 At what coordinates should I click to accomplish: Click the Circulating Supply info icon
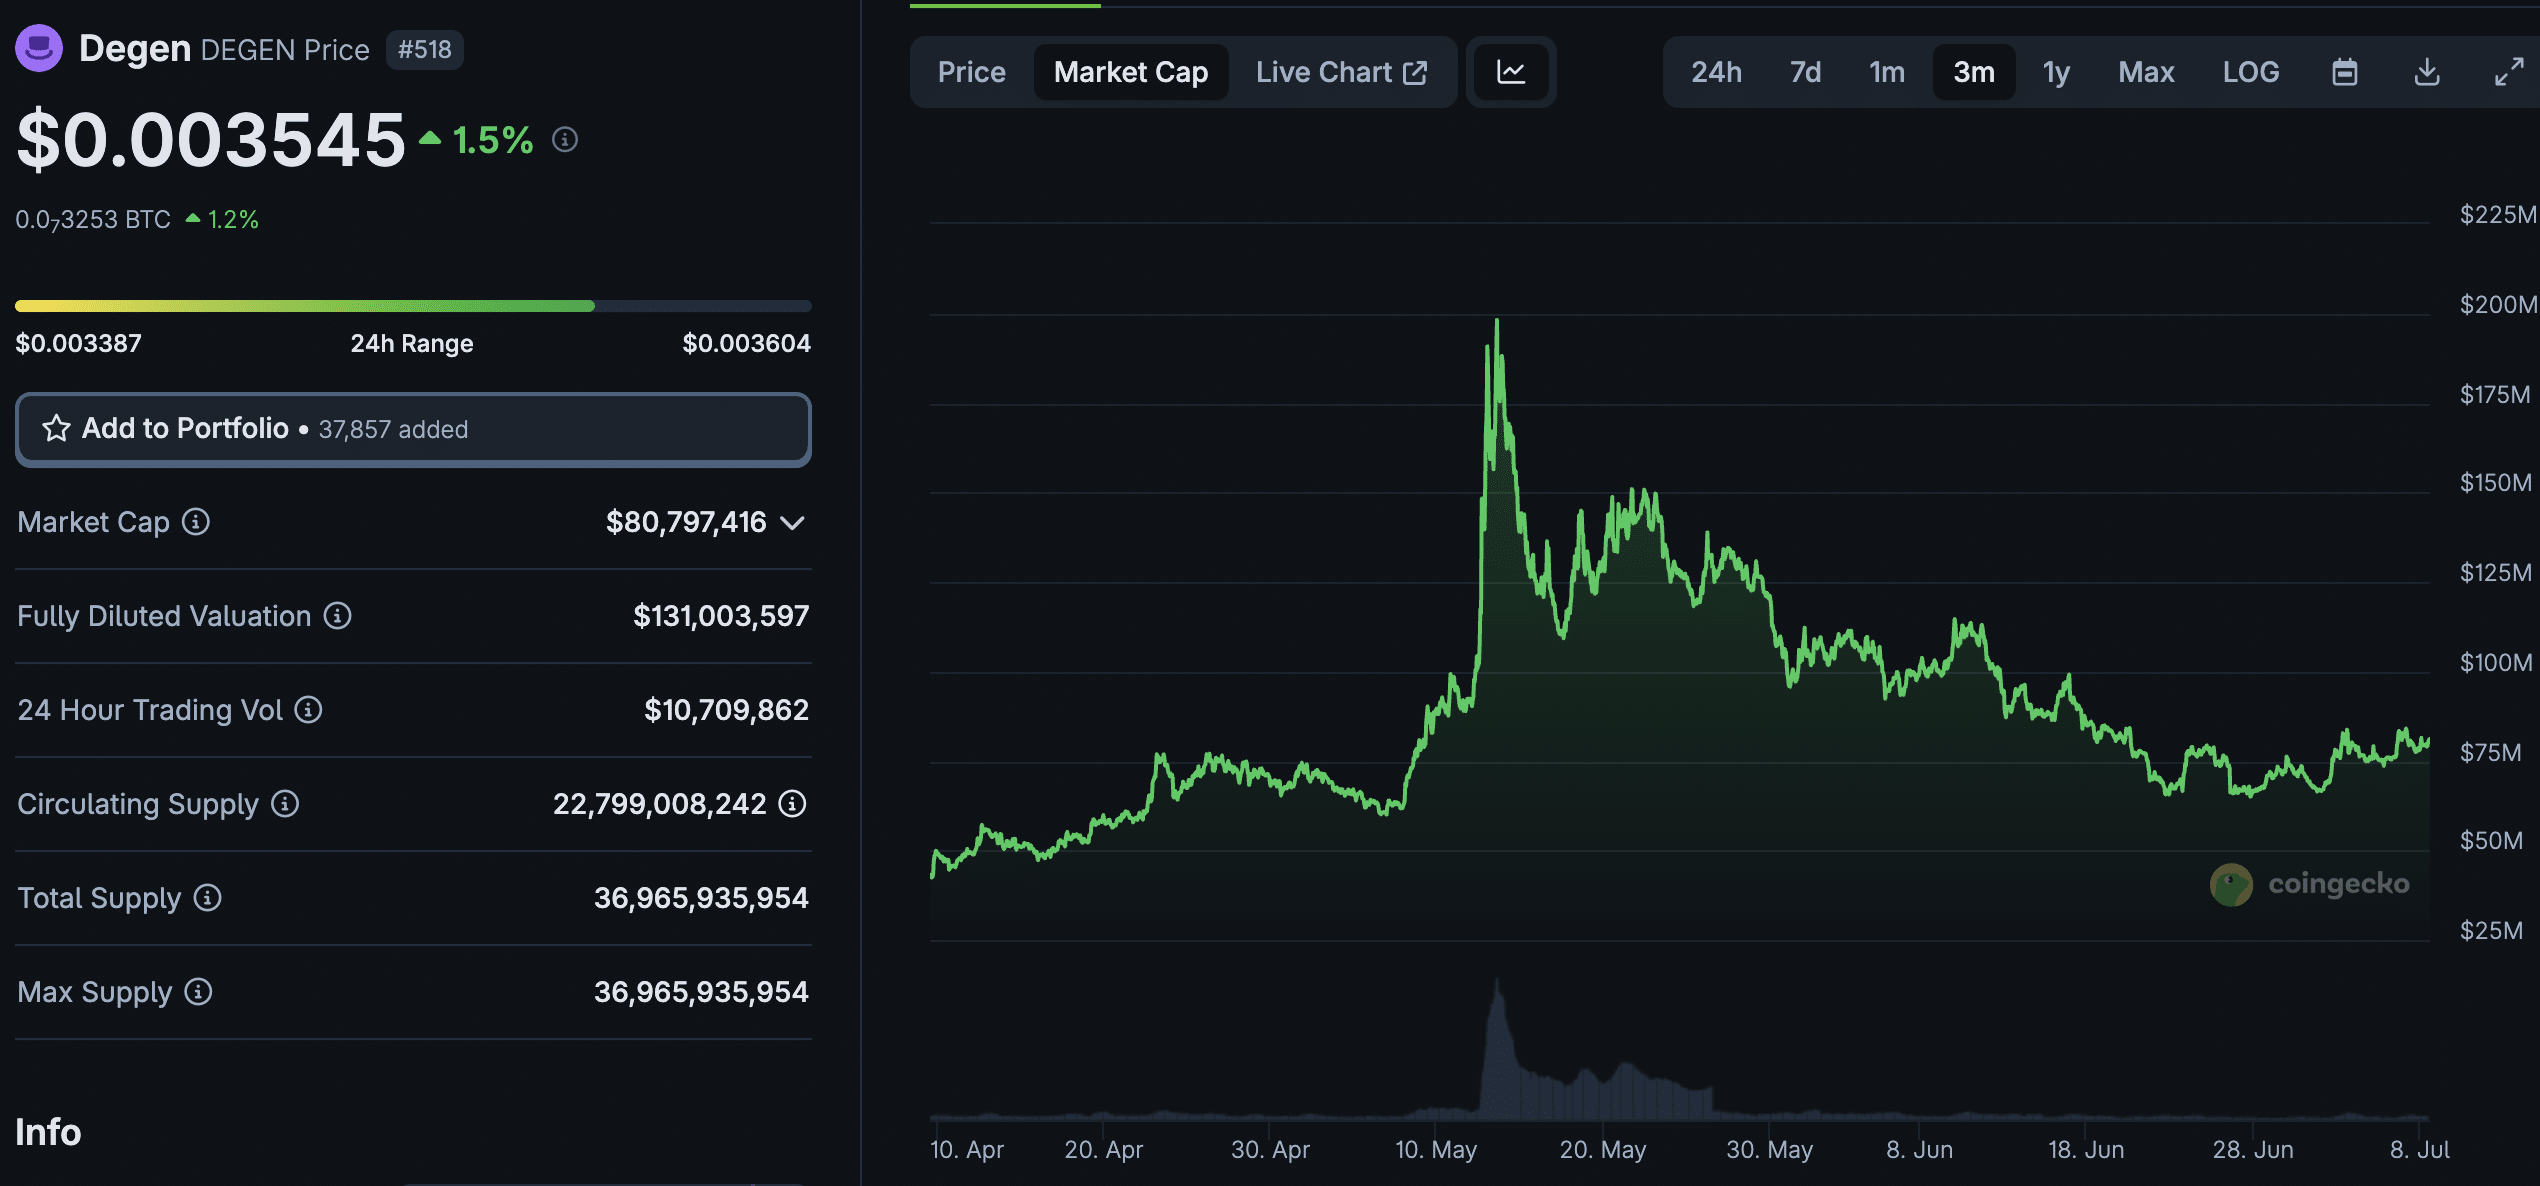point(285,804)
